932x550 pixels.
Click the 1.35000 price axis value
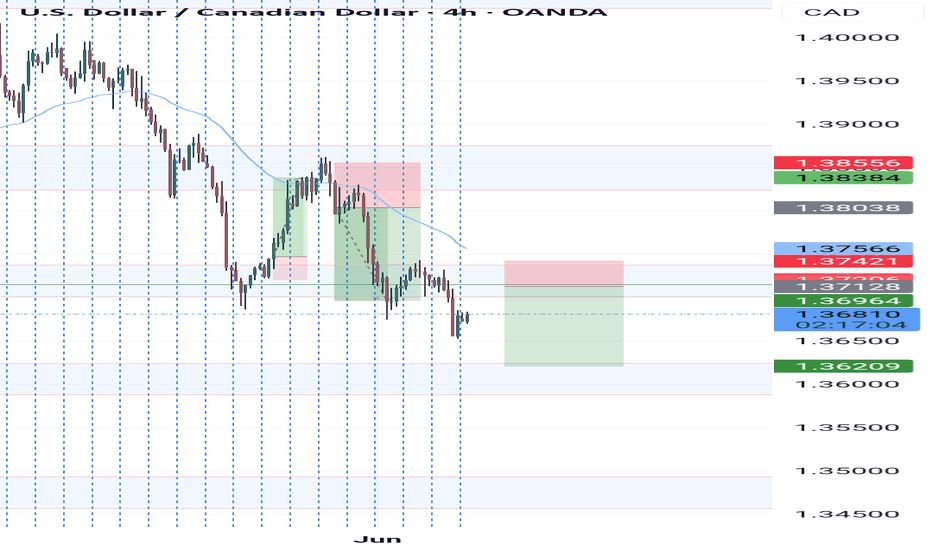pyautogui.click(x=847, y=471)
